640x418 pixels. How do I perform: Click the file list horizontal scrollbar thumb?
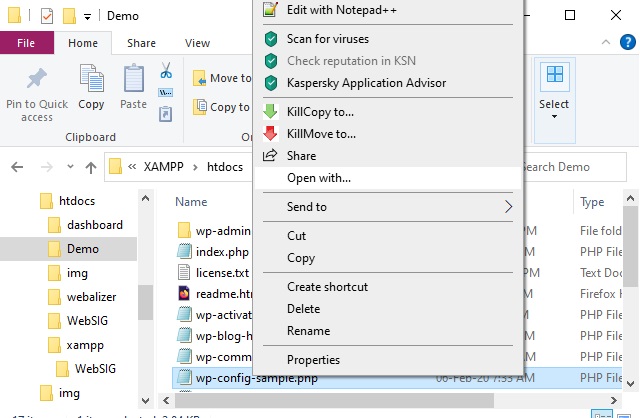click(x=334, y=400)
